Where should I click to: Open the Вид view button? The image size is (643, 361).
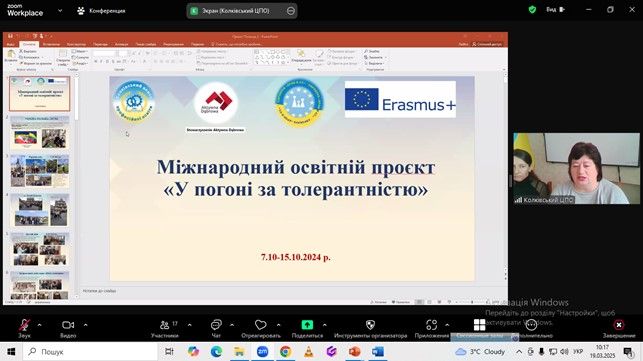click(x=556, y=9)
